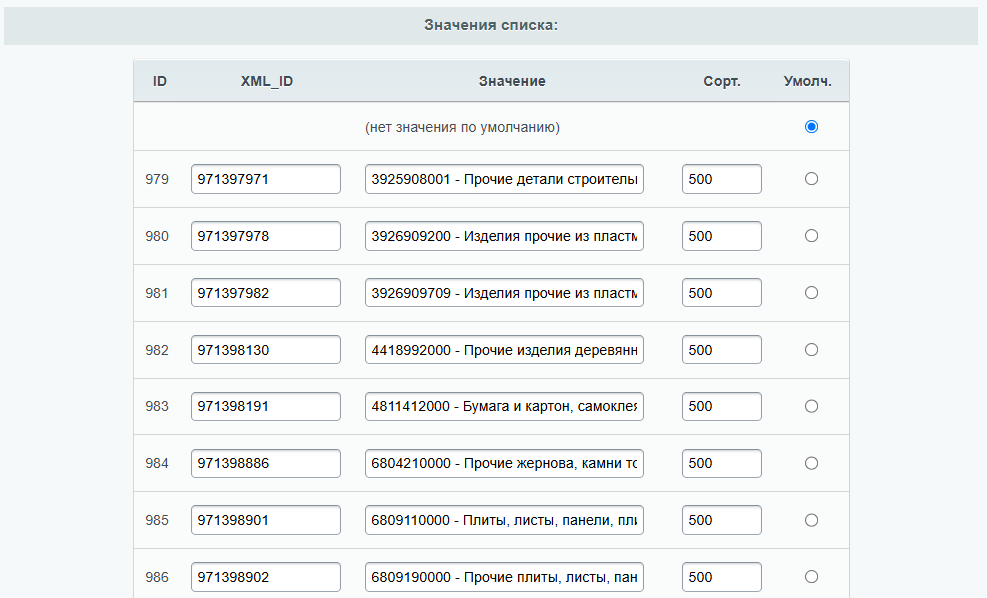
Task: Edit XML_ID field containing 971398191
Action: pyautogui.click(x=266, y=407)
